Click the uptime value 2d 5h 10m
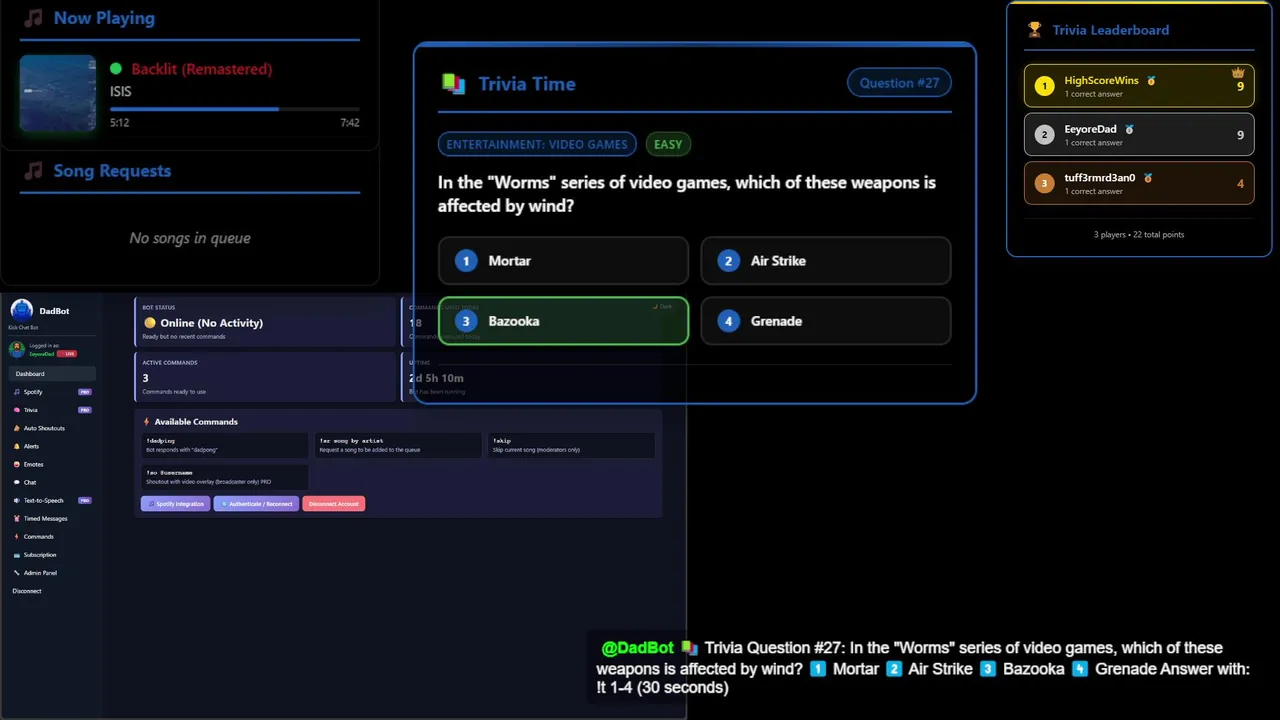 click(436, 378)
